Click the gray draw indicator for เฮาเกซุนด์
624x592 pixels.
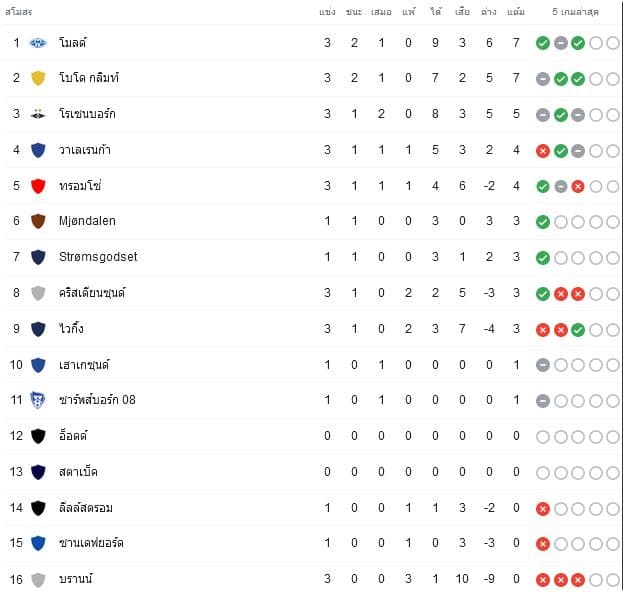point(543,365)
